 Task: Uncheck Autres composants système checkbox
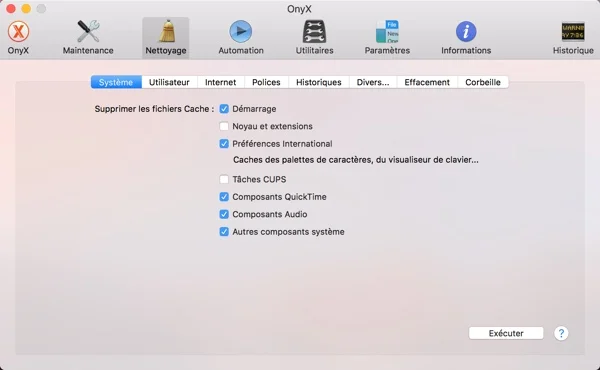pos(224,232)
